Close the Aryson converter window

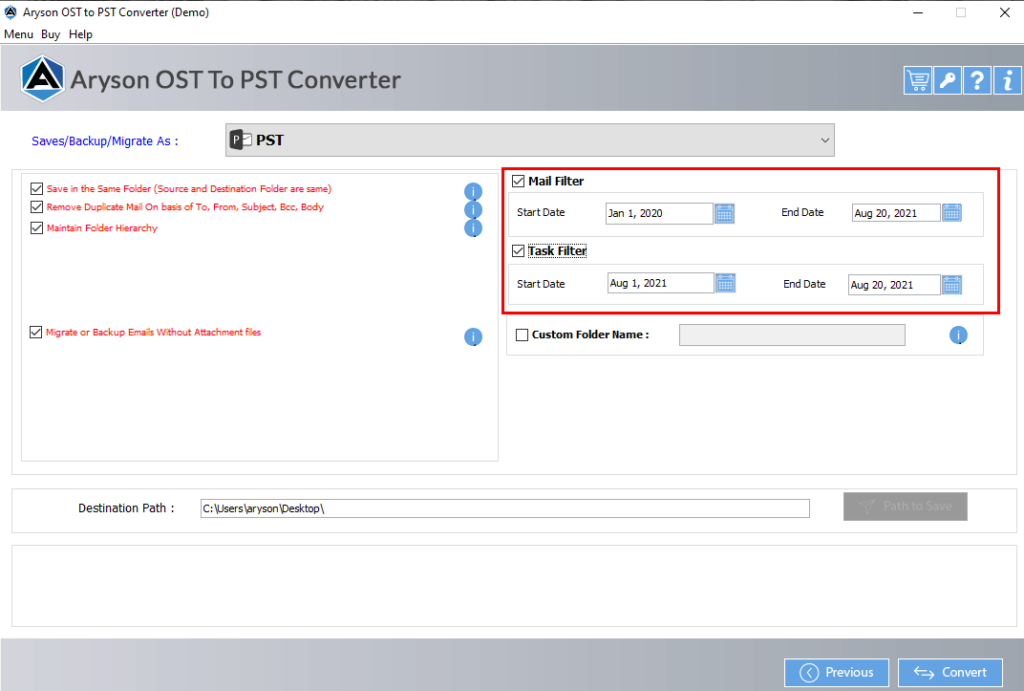(x=1004, y=12)
